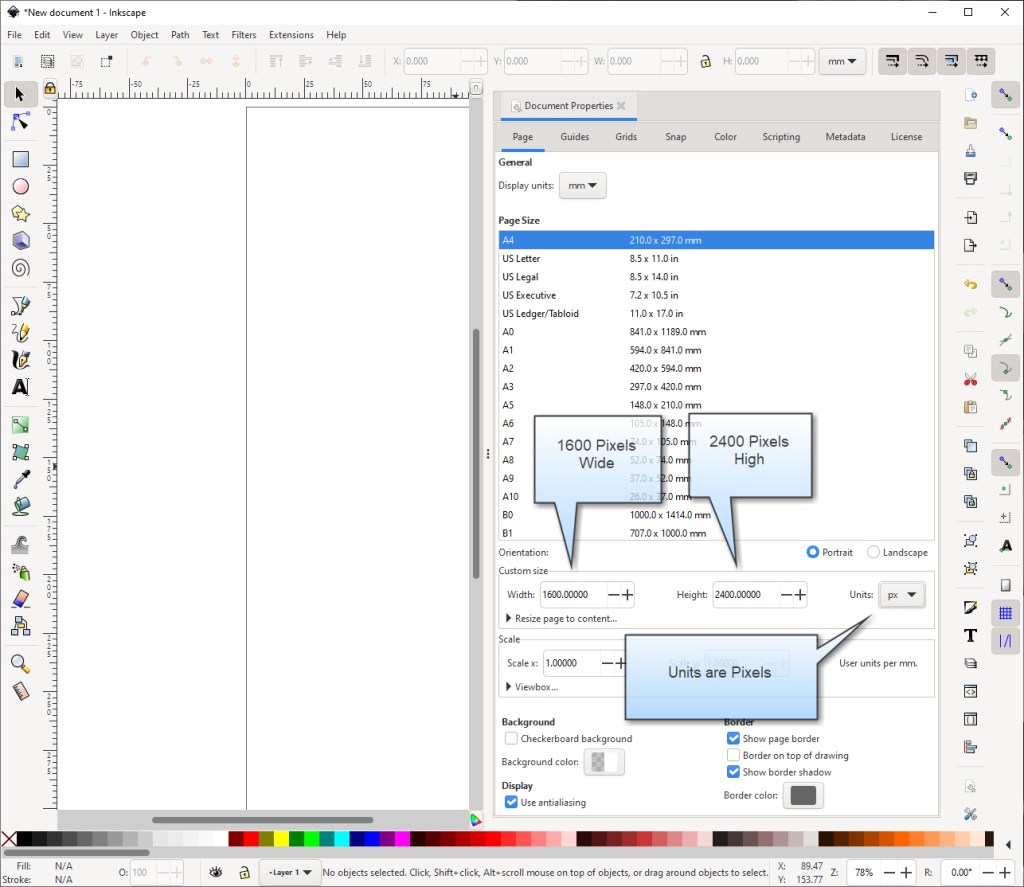Image resolution: width=1024 pixels, height=887 pixels.
Task: Uncheck Show page border
Action: tap(734, 739)
